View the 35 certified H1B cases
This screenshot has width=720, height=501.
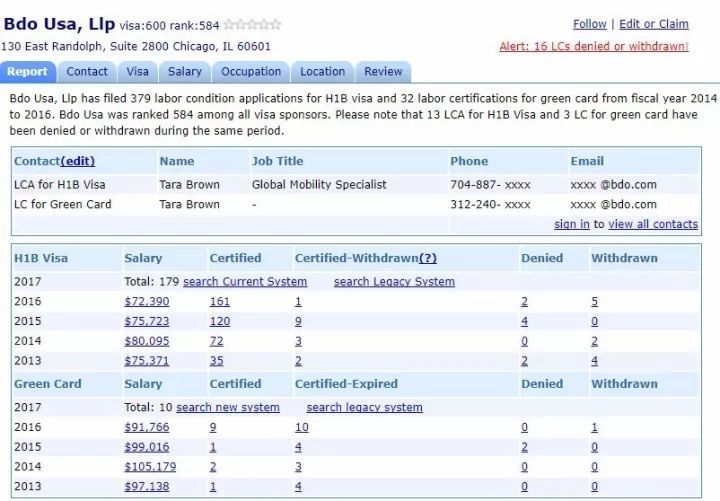point(216,361)
